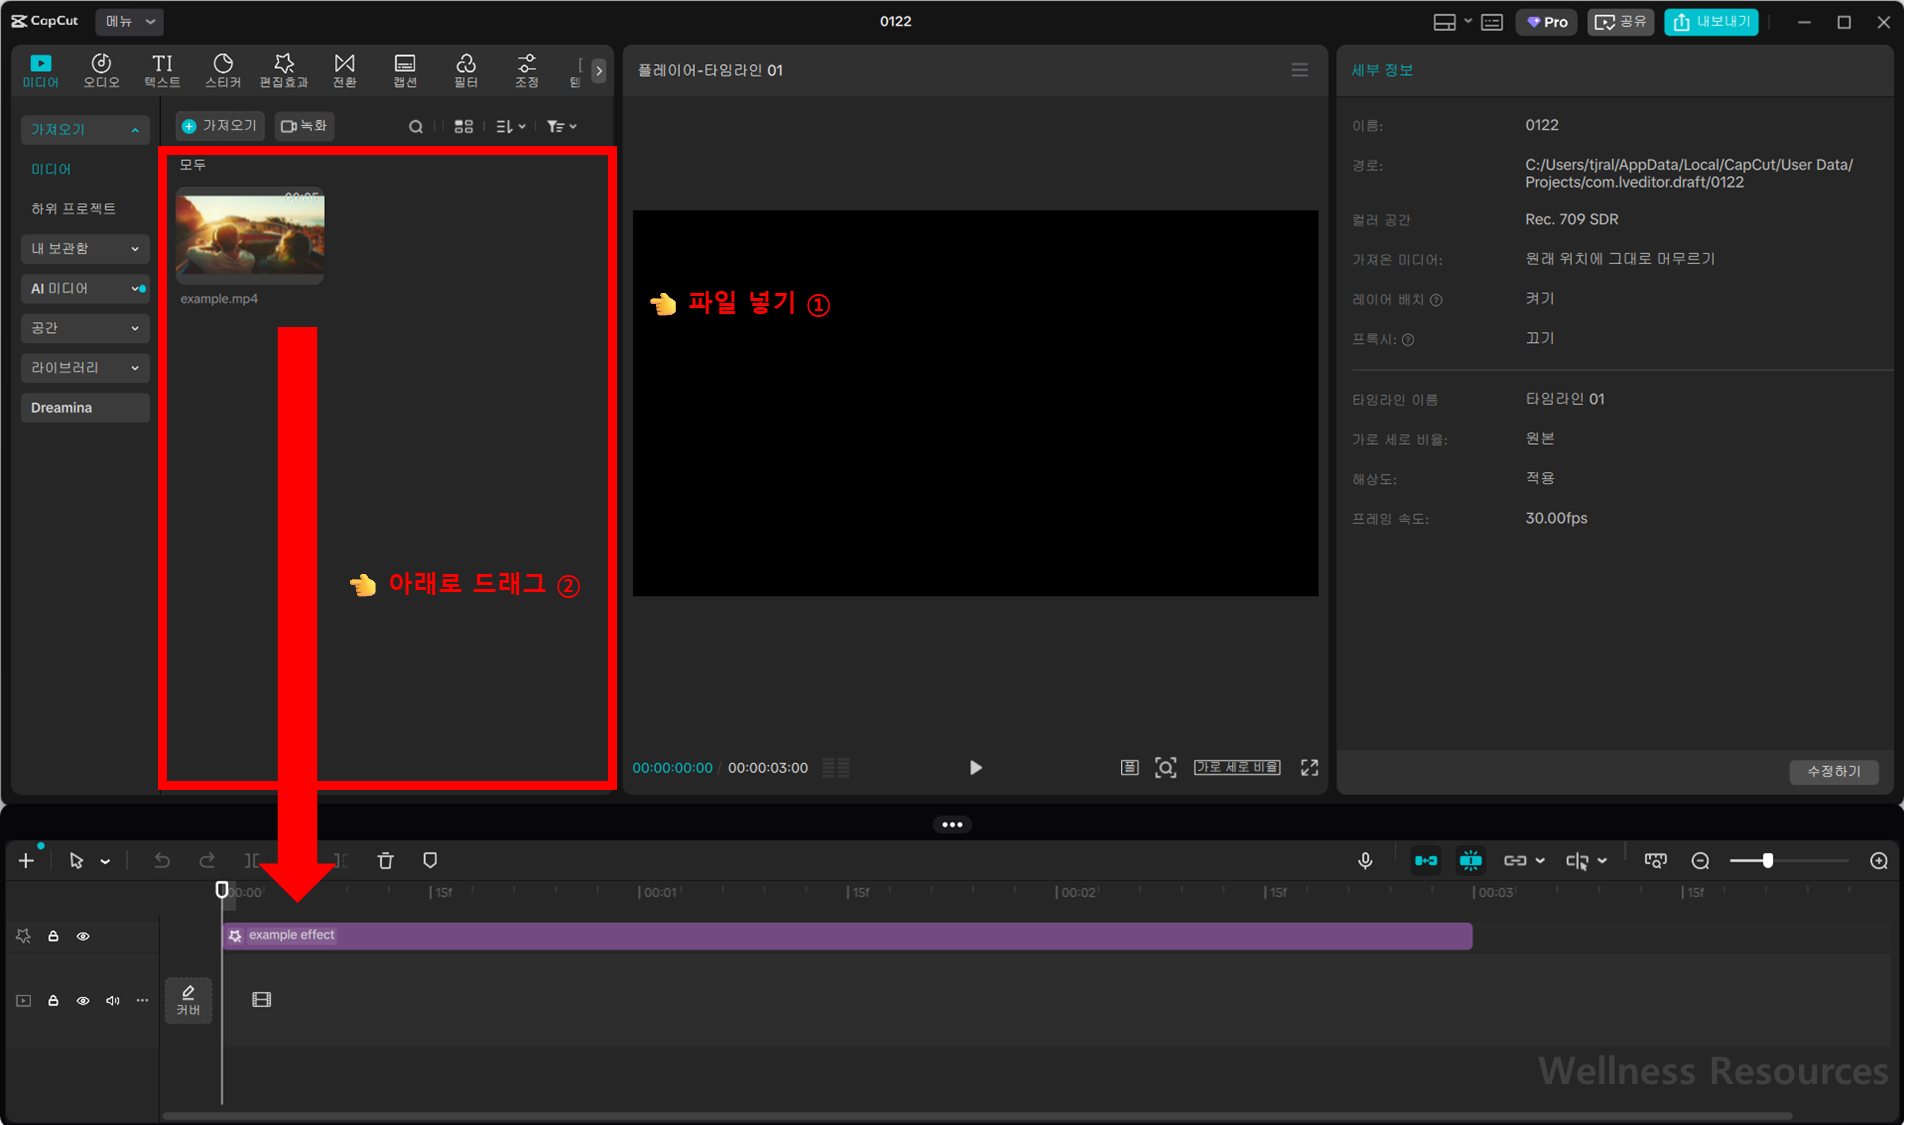Click the redo icon
1912x1125 pixels.
(207, 860)
